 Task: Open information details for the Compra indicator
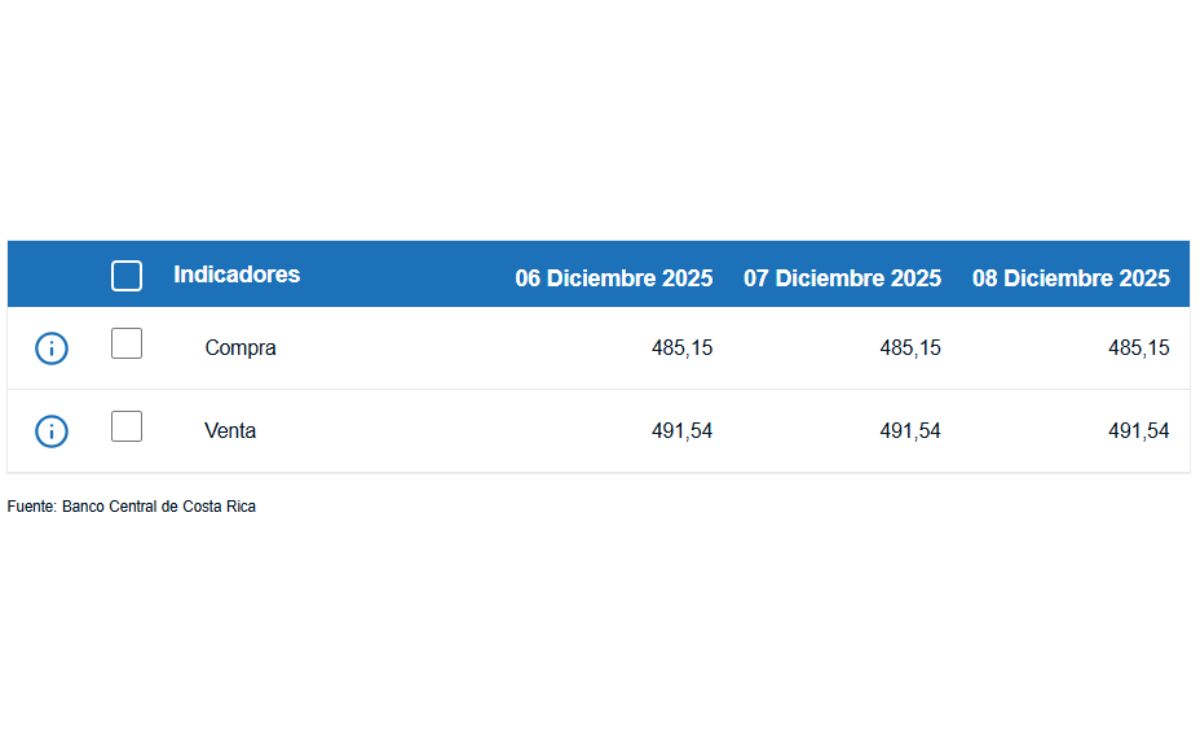50,348
